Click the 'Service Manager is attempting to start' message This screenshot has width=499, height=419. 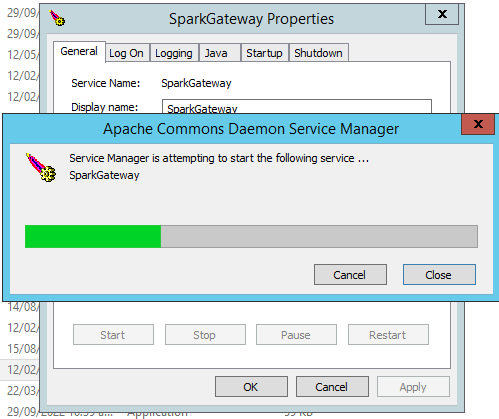pos(219,158)
